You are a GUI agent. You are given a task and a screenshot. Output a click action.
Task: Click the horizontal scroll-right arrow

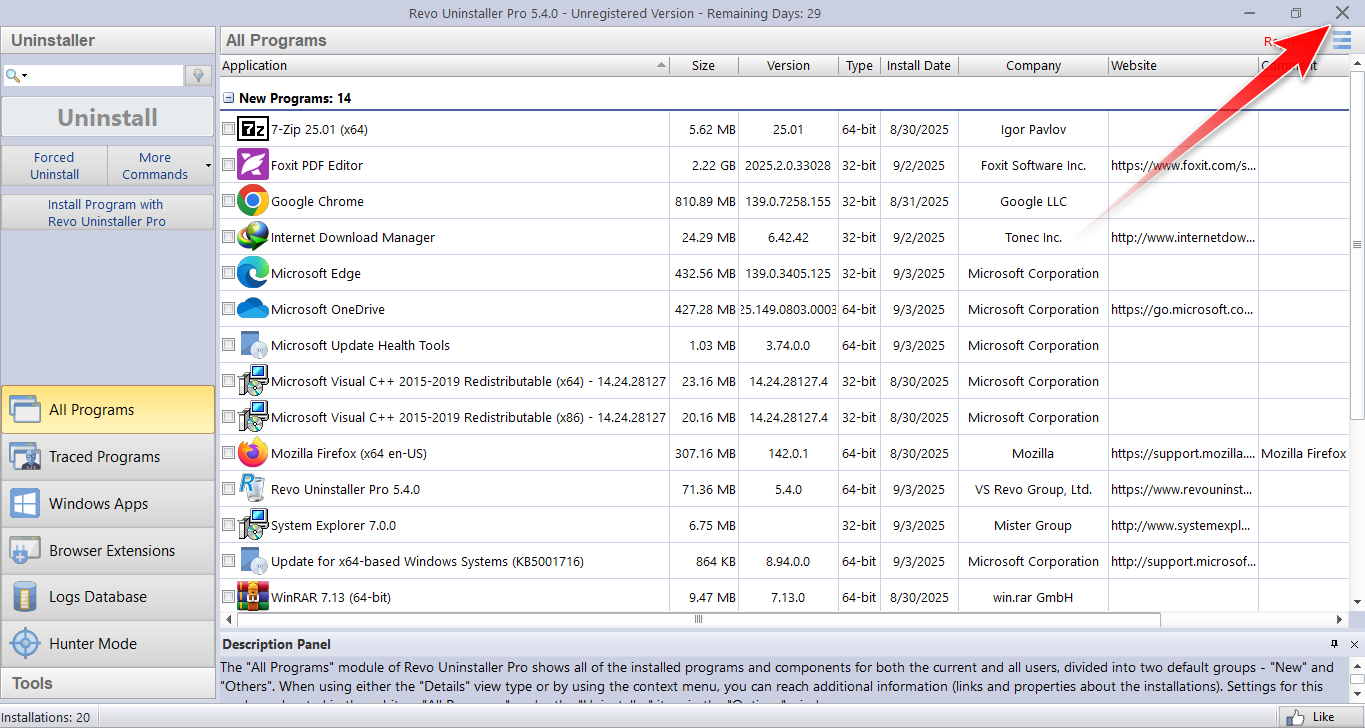tap(1340, 620)
